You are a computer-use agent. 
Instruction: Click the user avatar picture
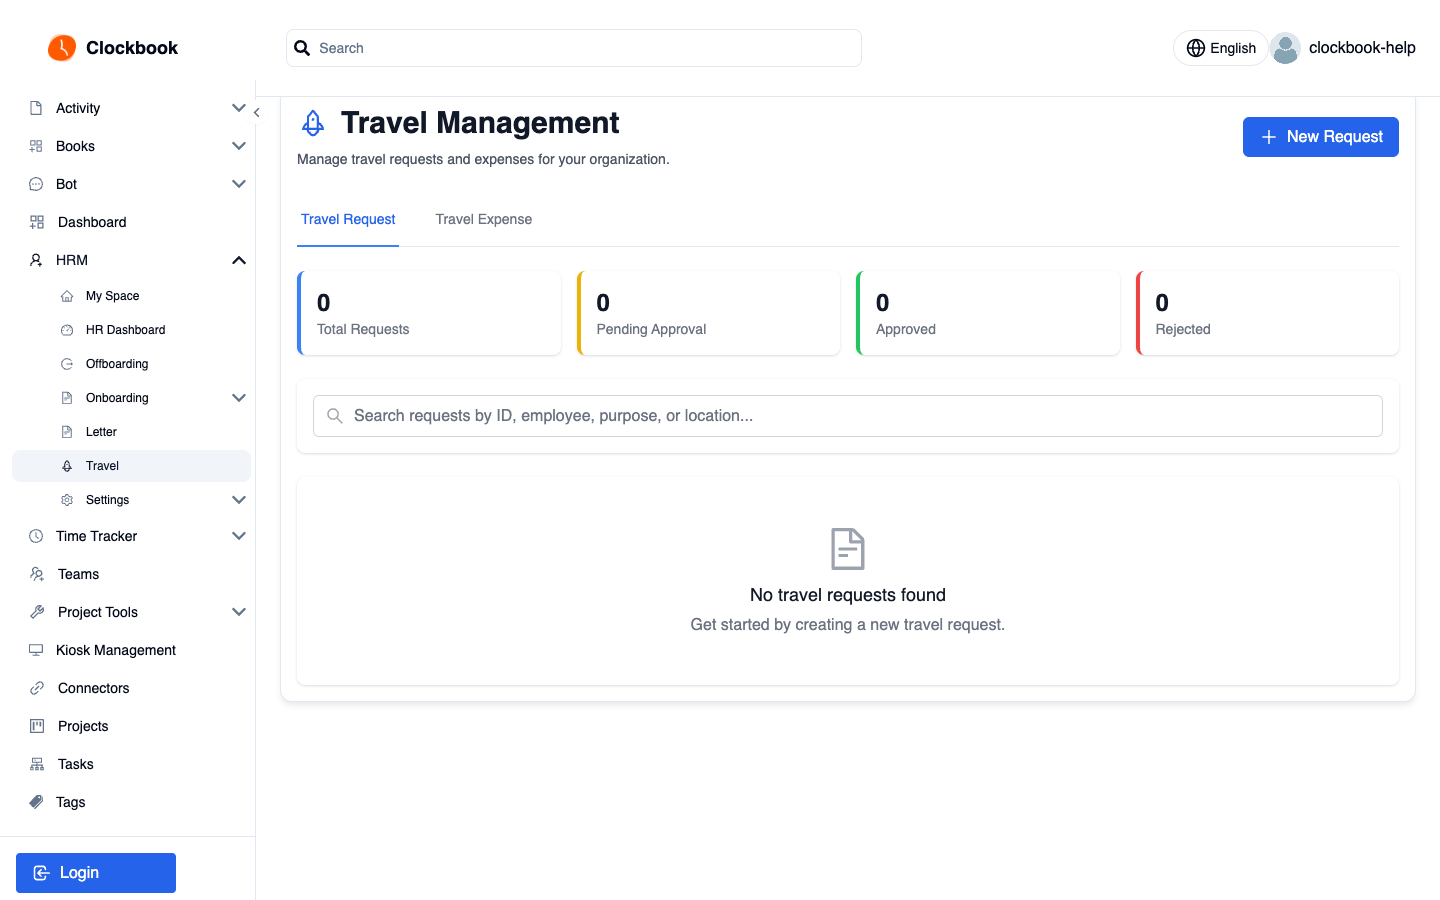(x=1285, y=48)
